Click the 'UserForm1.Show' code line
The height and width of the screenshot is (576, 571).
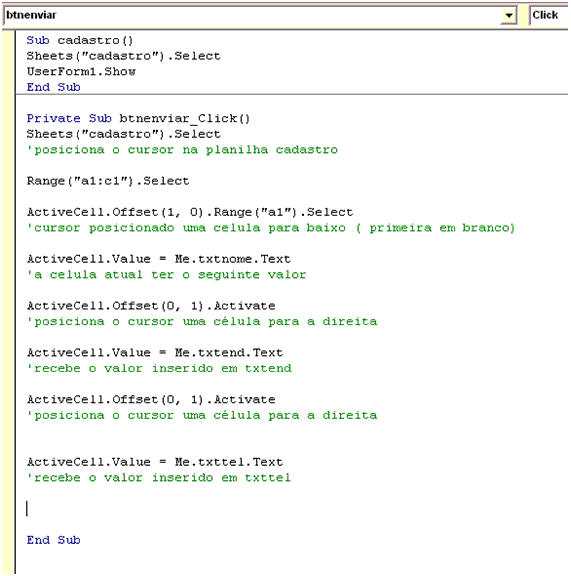click(x=81, y=71)
